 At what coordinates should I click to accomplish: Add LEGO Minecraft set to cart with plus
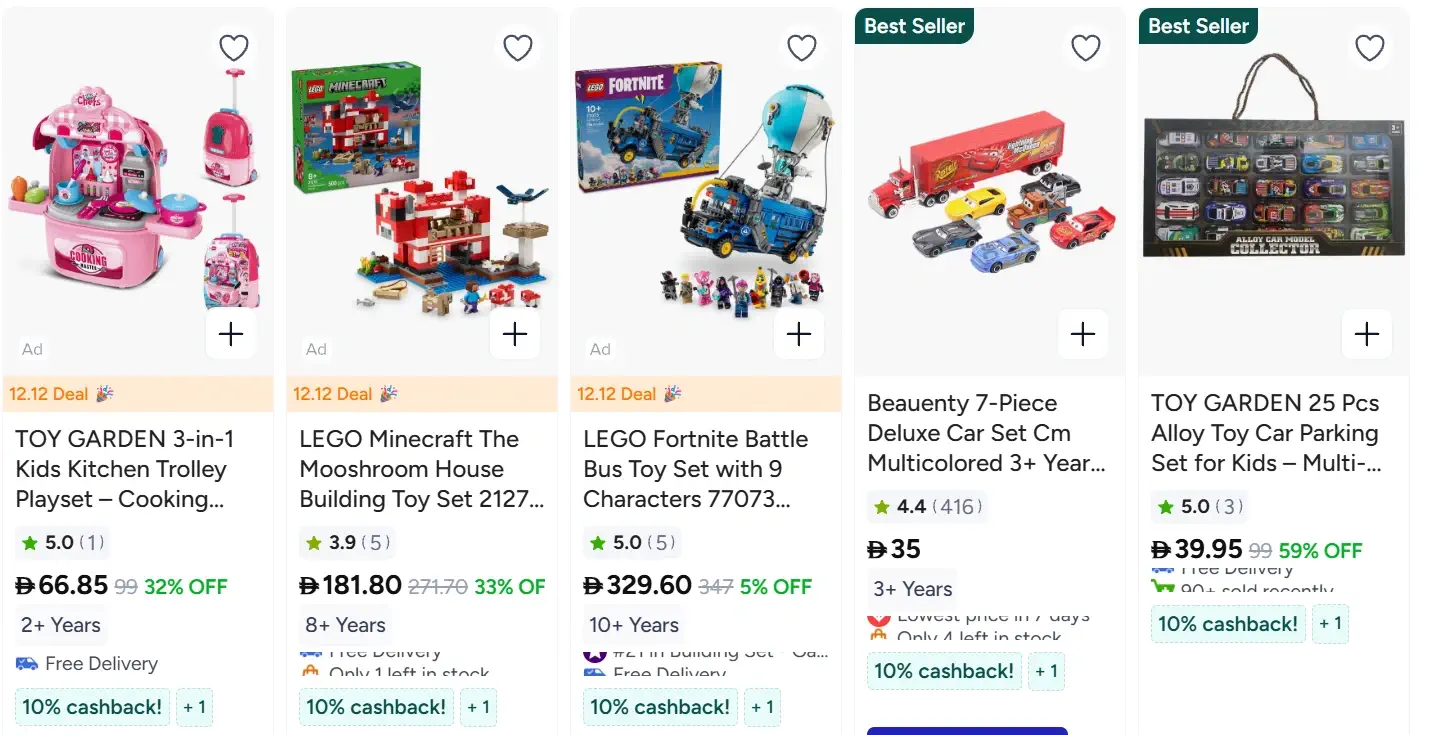[x=515, y=334]
